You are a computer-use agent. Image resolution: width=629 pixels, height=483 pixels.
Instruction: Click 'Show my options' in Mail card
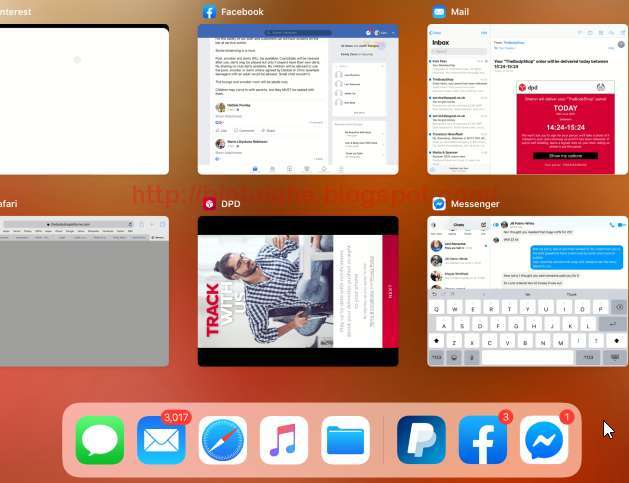(565, 156)
